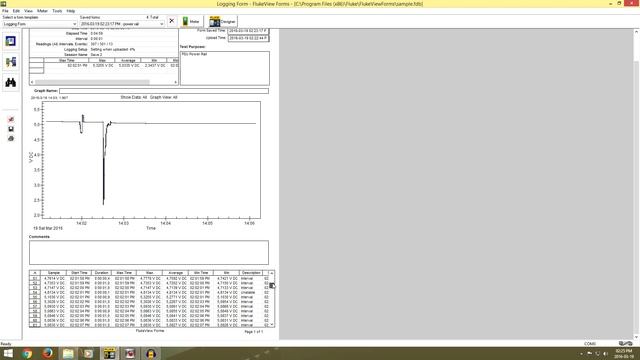Screen dimensions: 640x360
Task: Open File Explorer from the taskbar
Action: (x=68, y=353)
